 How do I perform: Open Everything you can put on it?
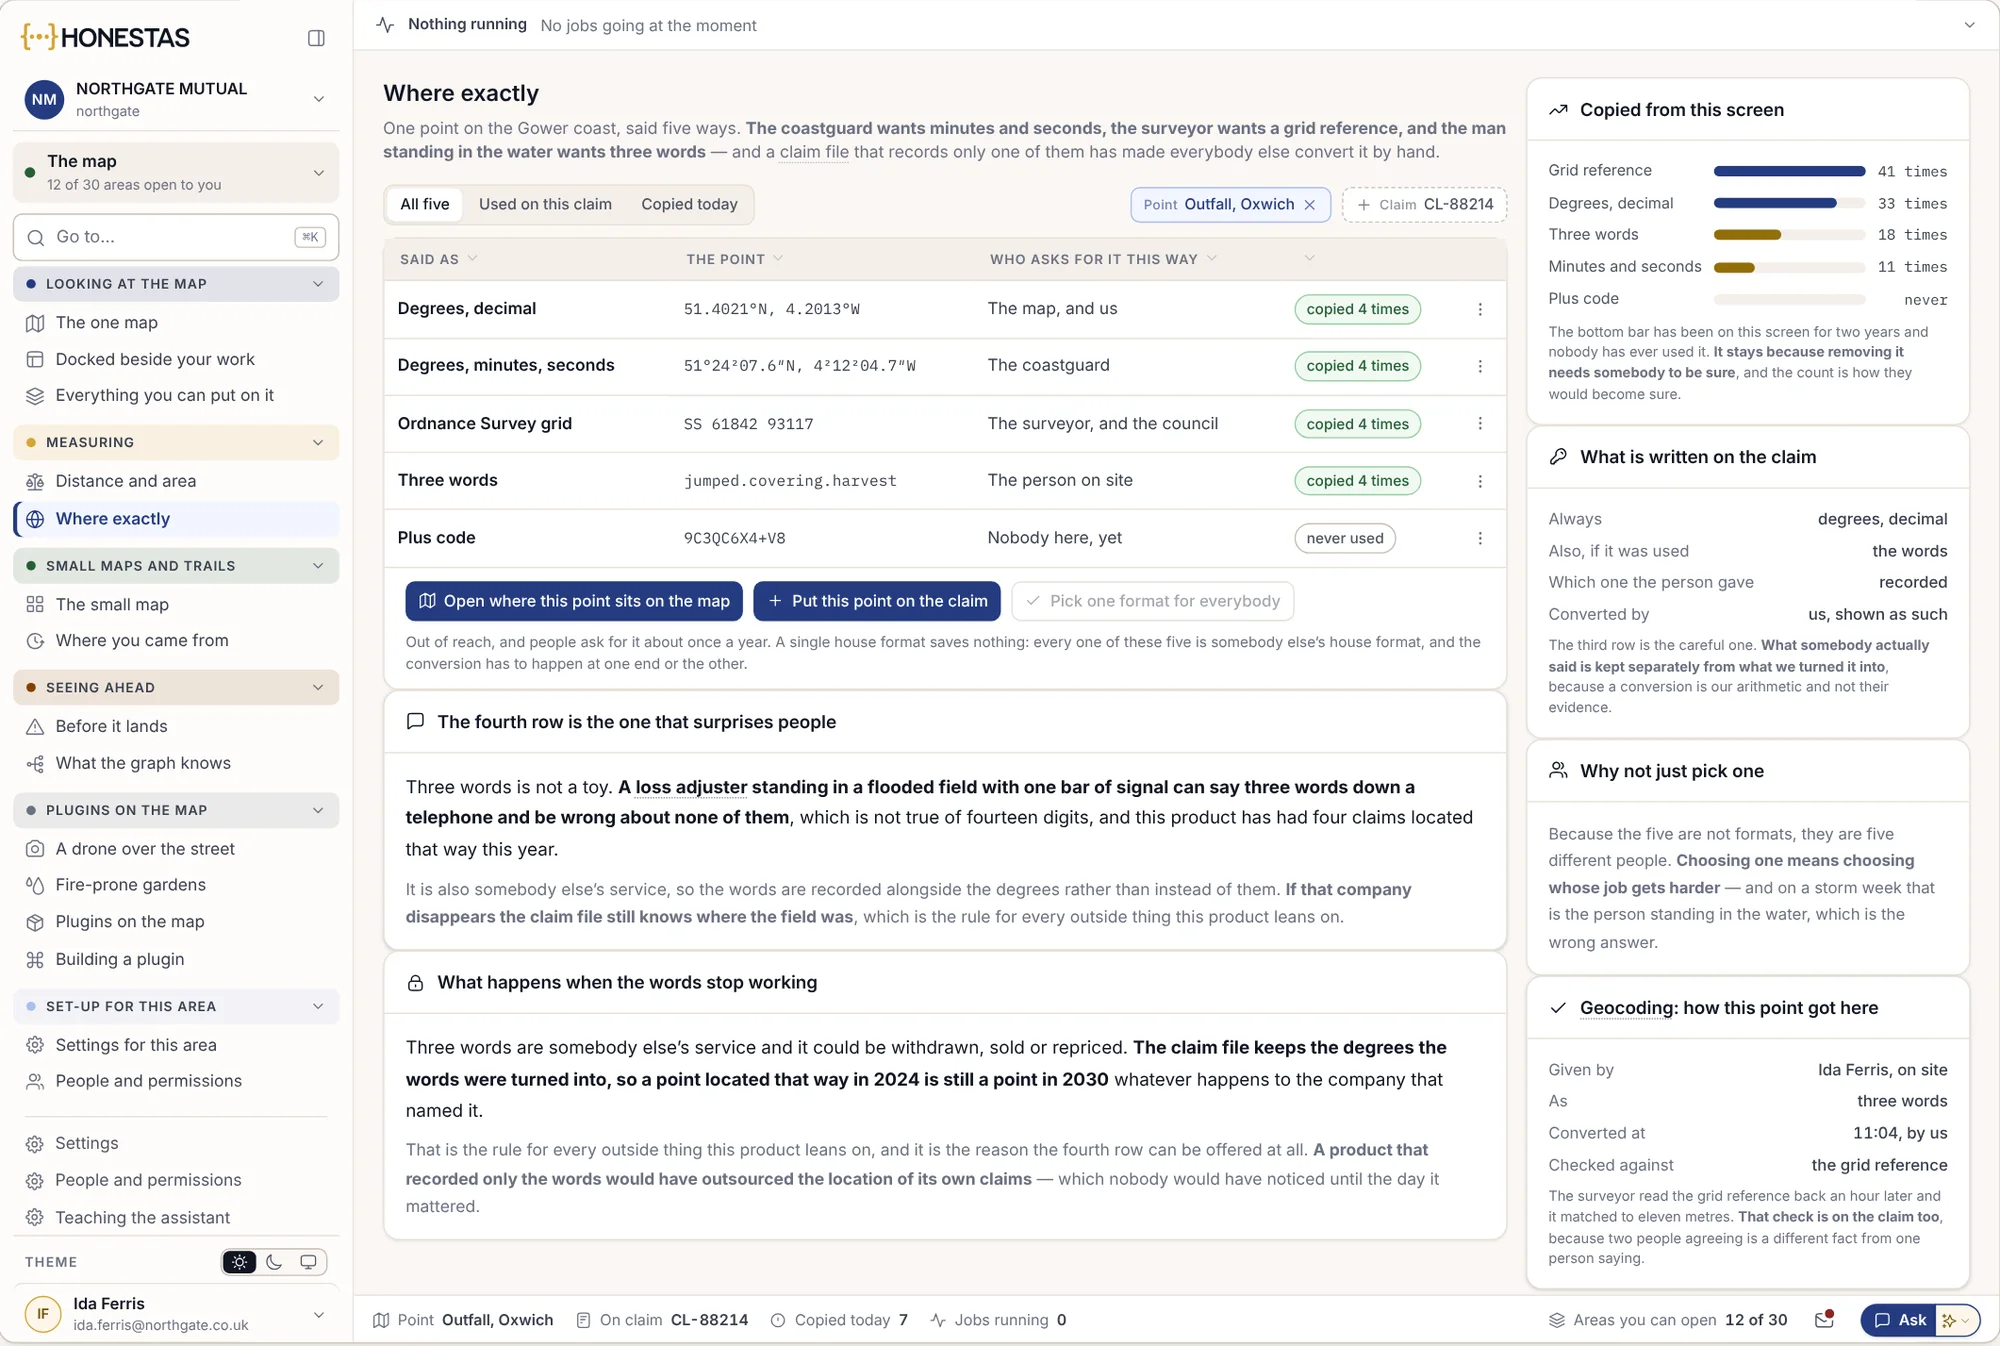pos(176,395)
